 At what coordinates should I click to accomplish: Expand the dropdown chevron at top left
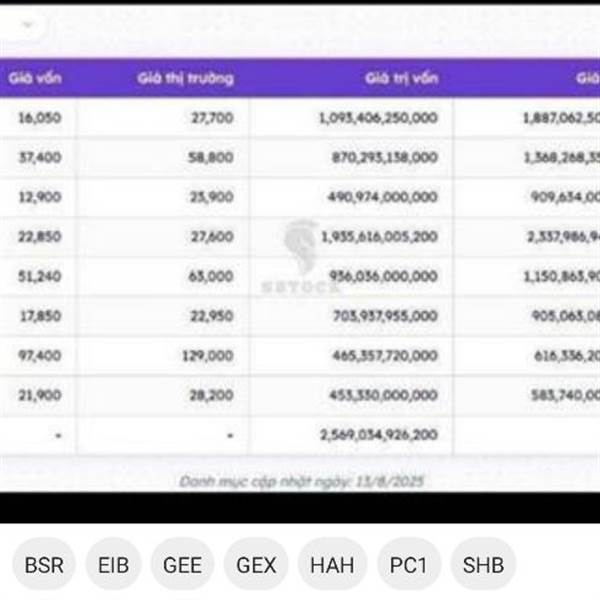[27, 25]
